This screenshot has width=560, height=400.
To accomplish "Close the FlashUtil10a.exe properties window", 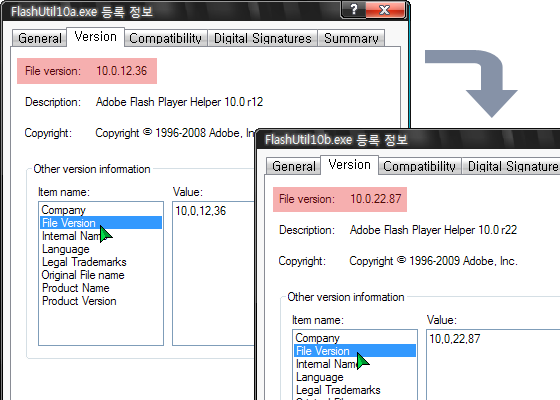I will [x=385, y=10].
